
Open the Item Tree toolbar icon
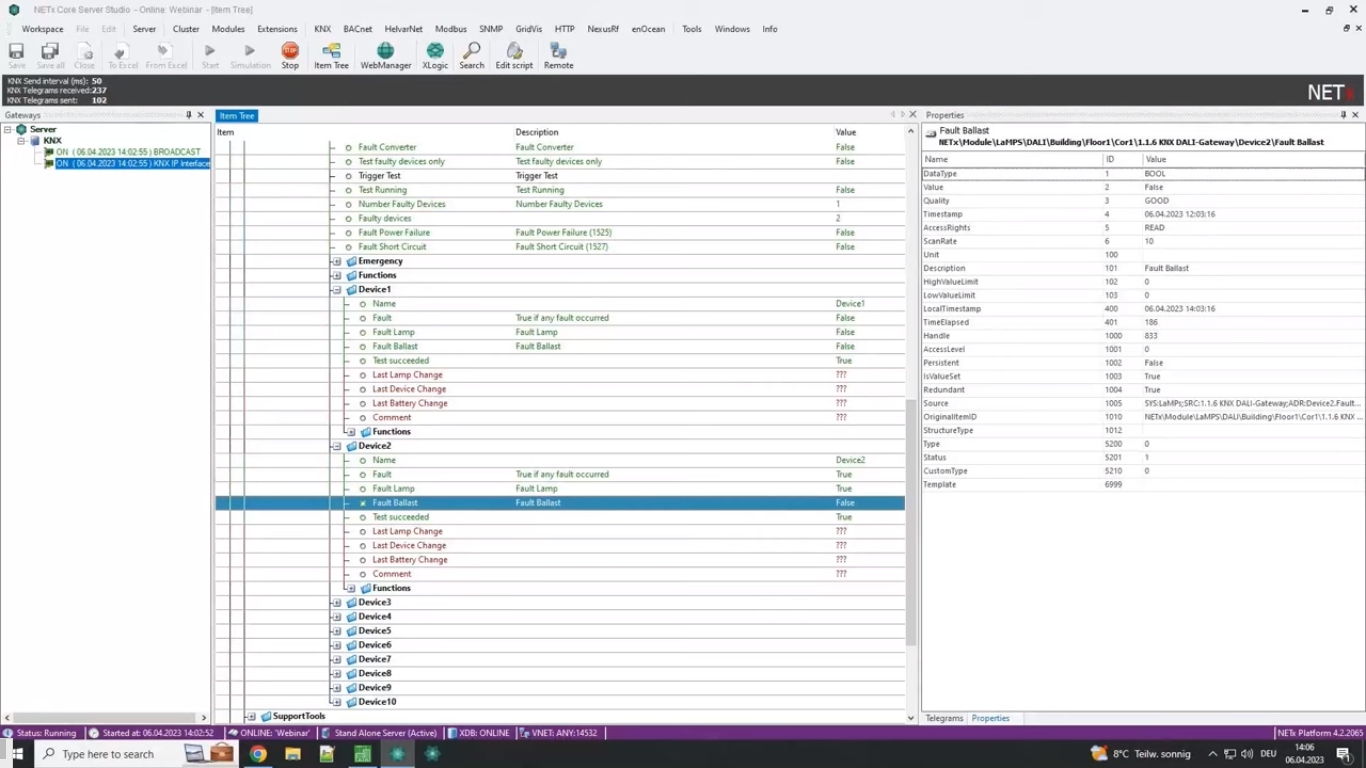[x=331, y=56]
